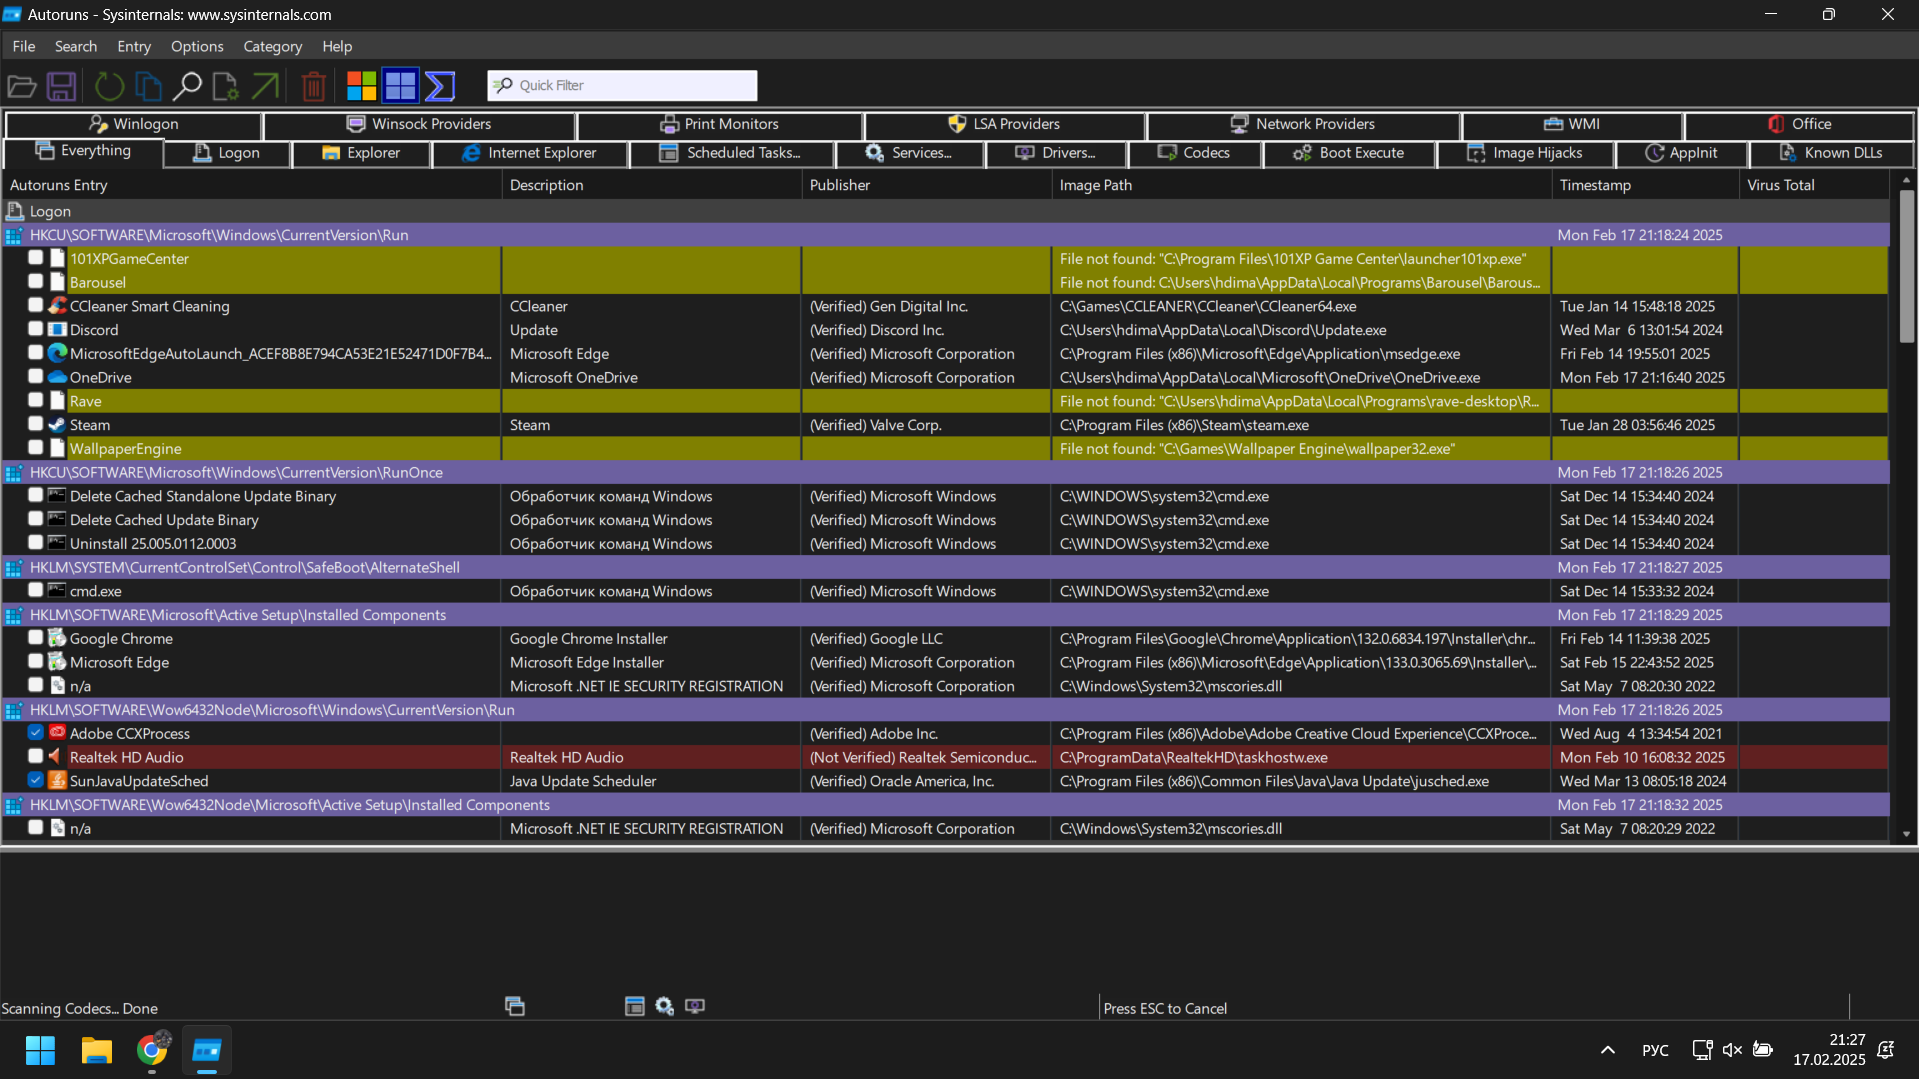The width and height of the screenshot is (1919, 1079).
Task: Uncheck the Adobe CCXProcess checkbox
Action: (36, 733)
